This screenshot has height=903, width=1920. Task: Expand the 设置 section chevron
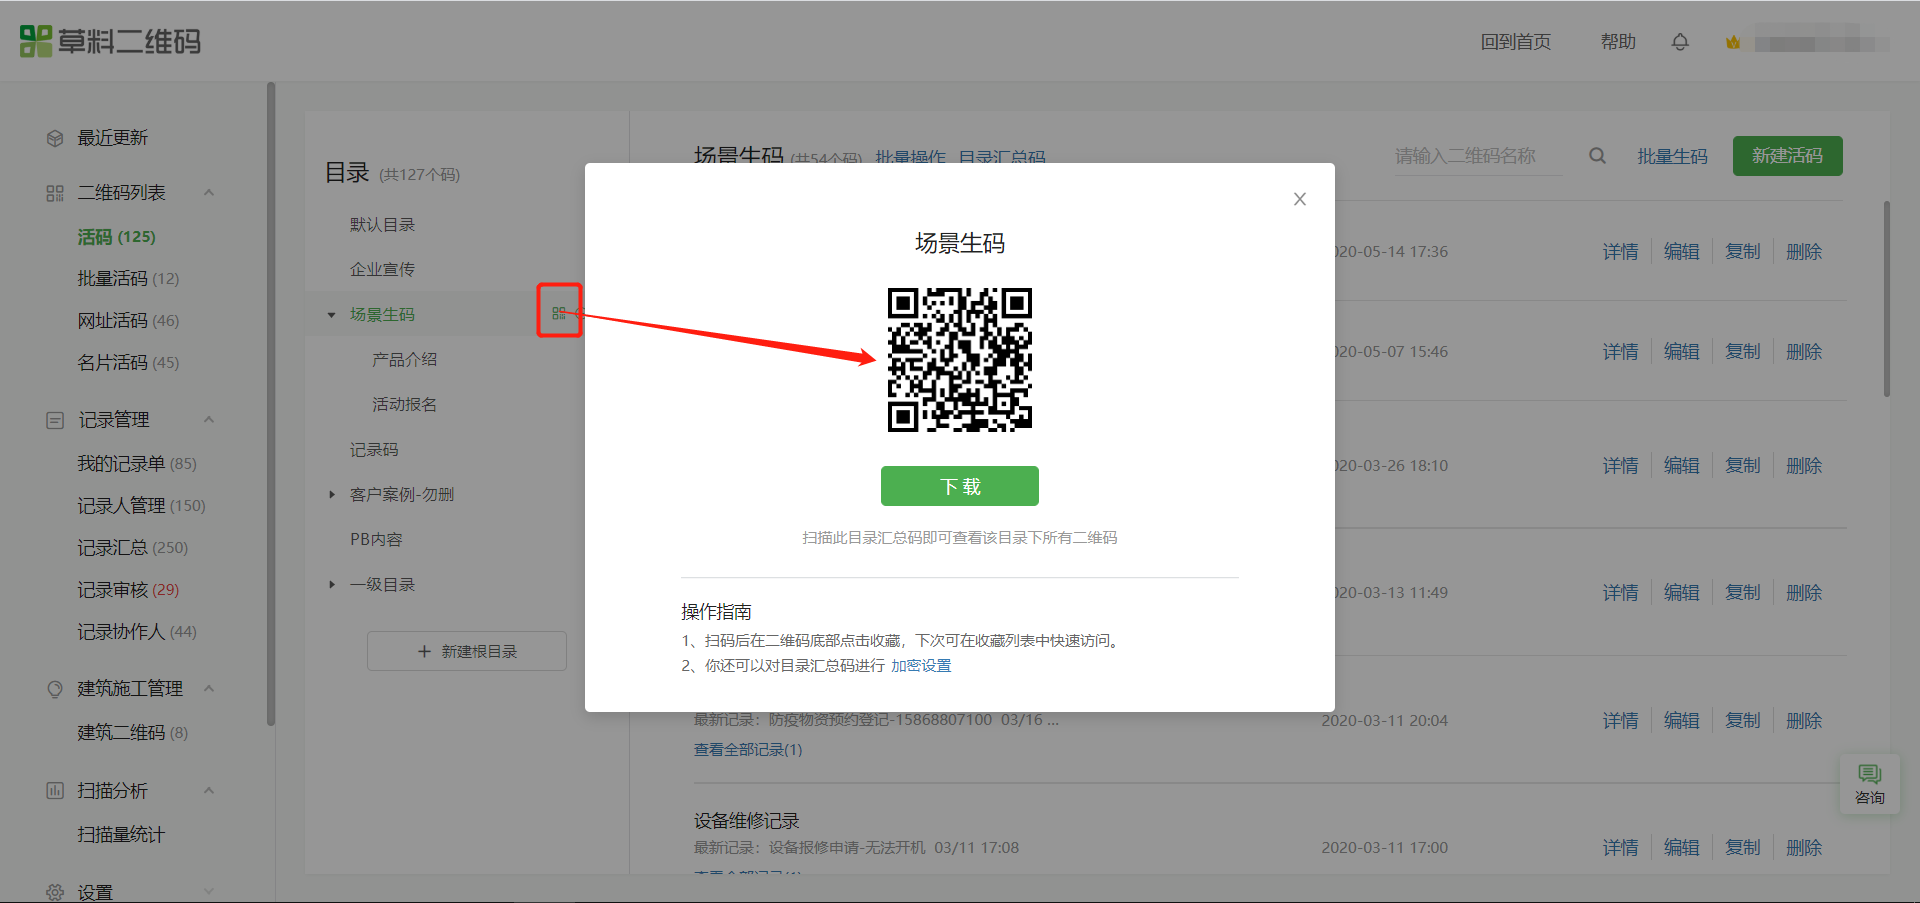(x=209, y=891)
